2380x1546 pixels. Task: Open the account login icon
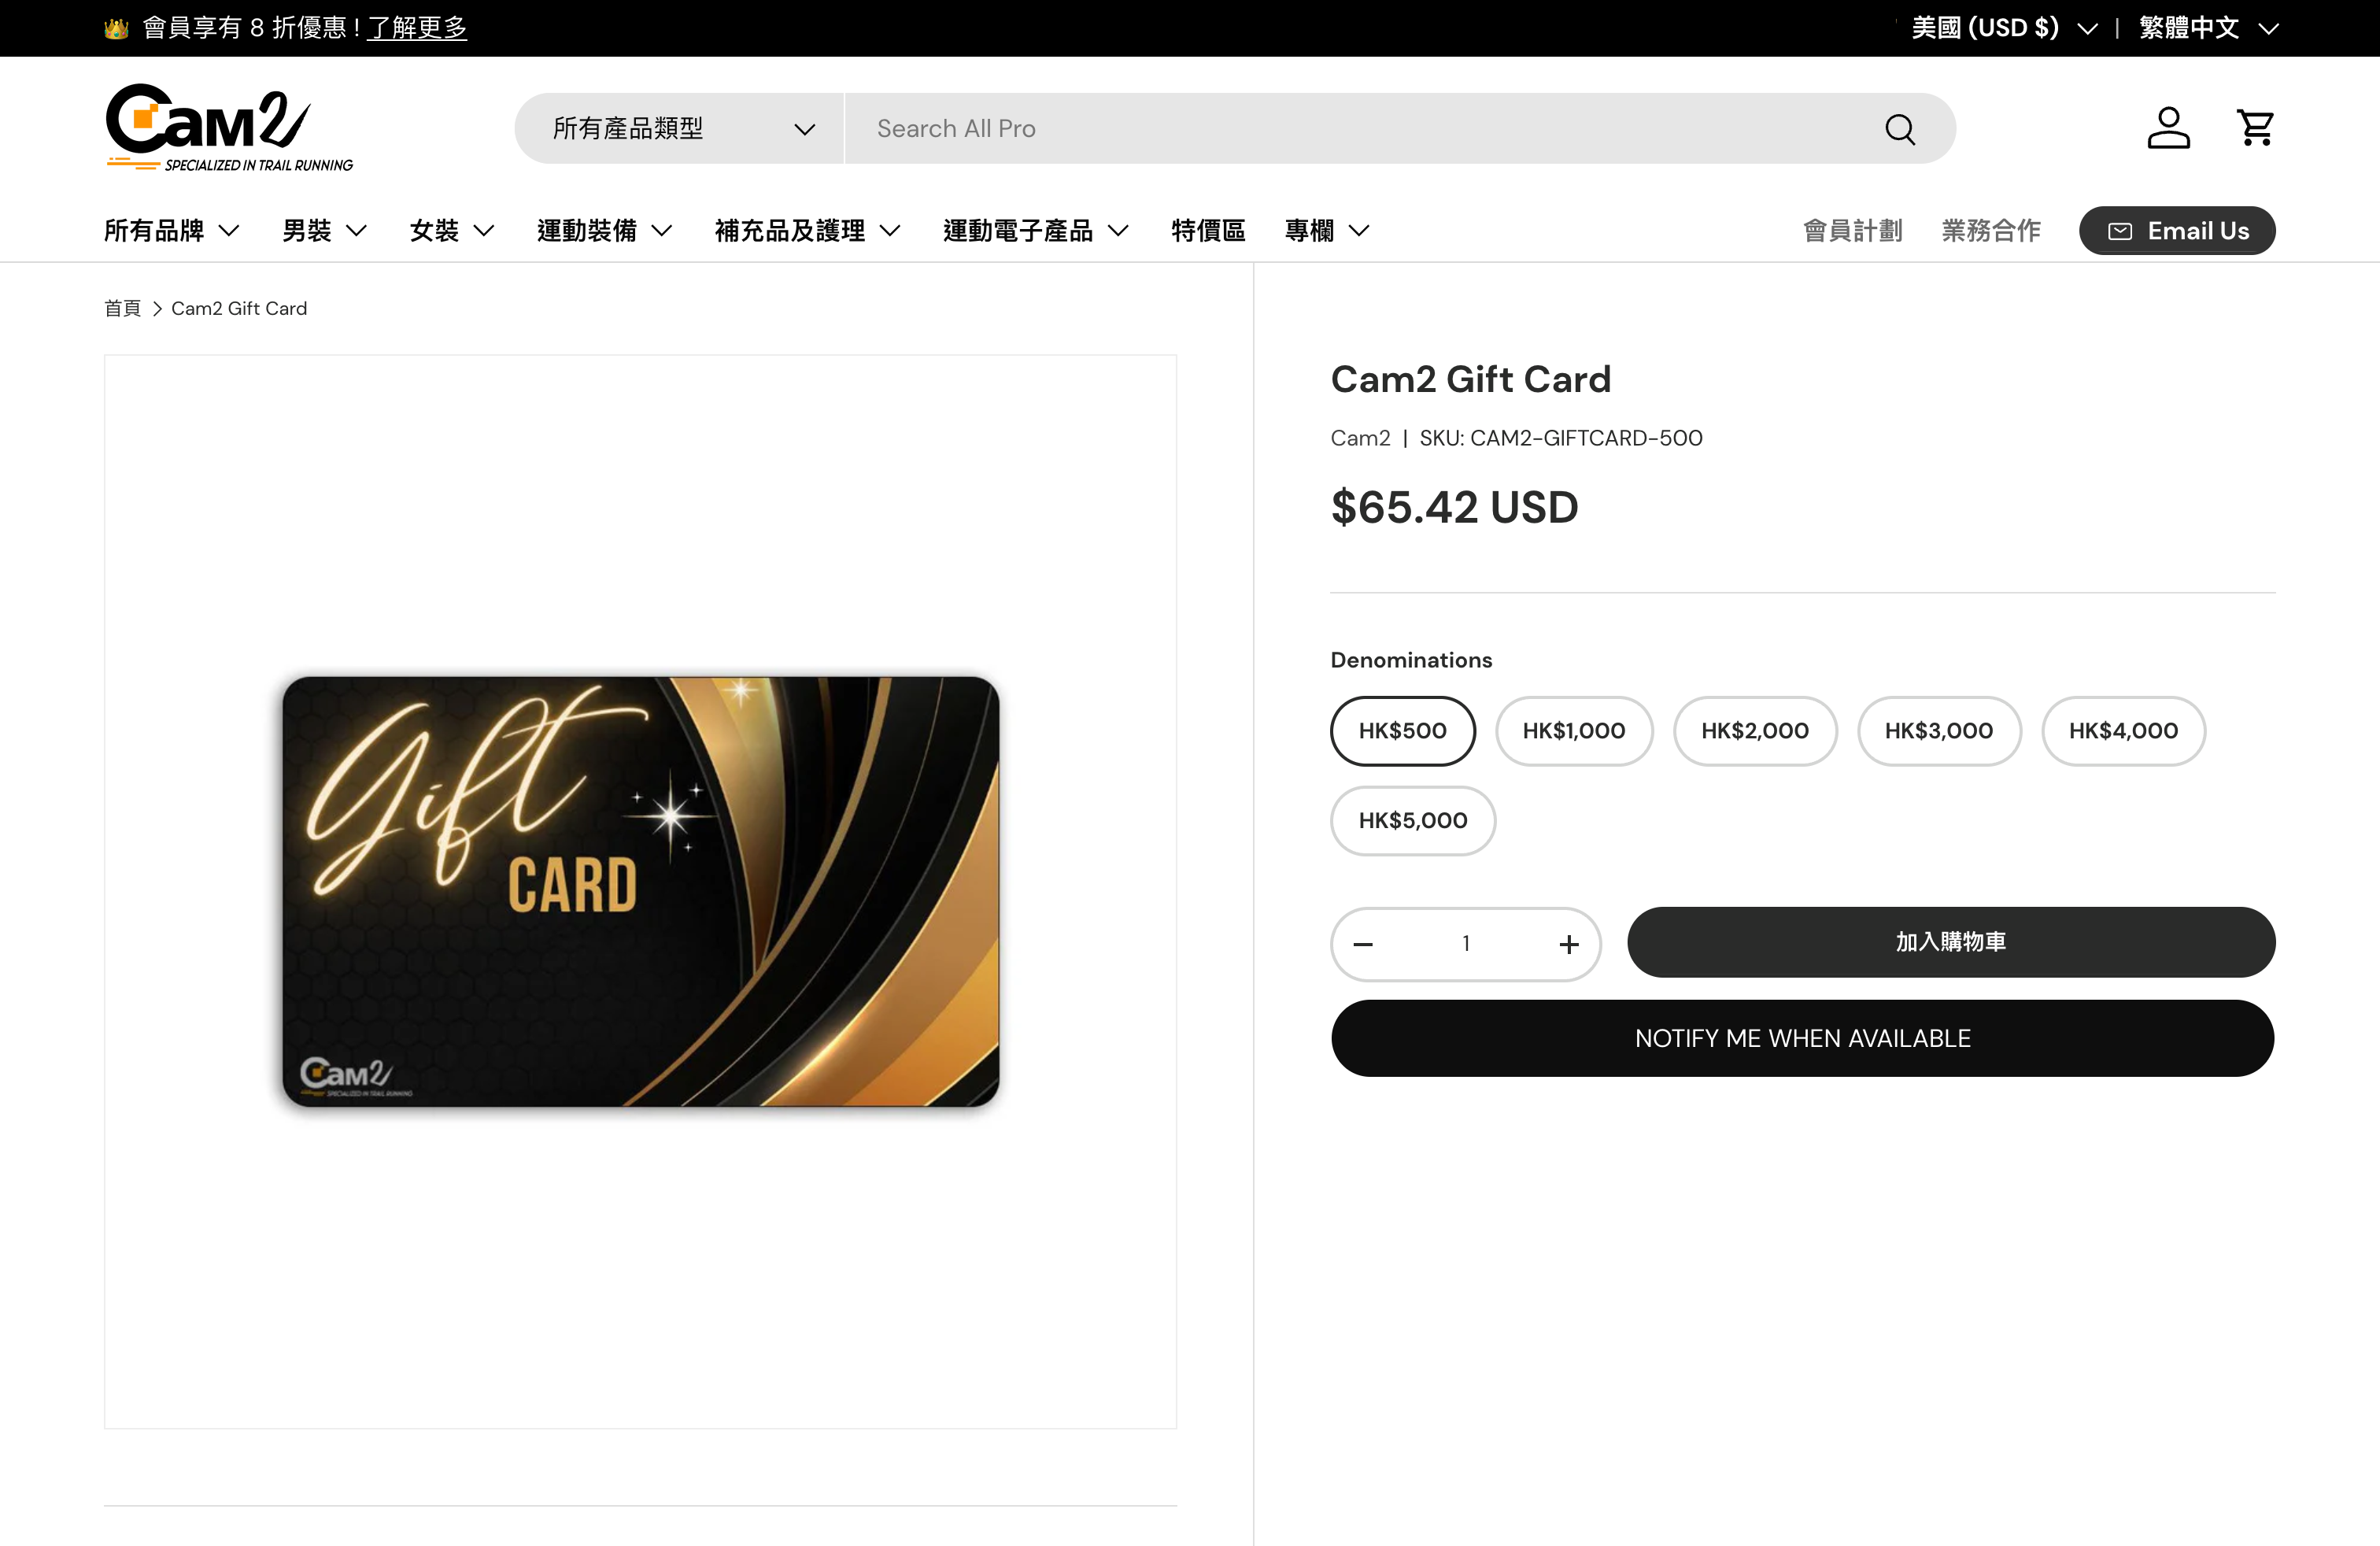[2168, 128]
